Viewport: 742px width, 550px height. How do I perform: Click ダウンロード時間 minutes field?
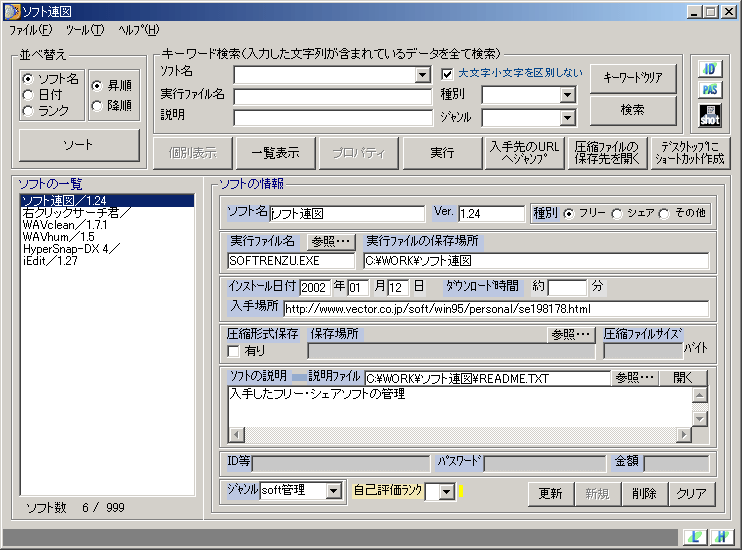click(x=567, y=287)
